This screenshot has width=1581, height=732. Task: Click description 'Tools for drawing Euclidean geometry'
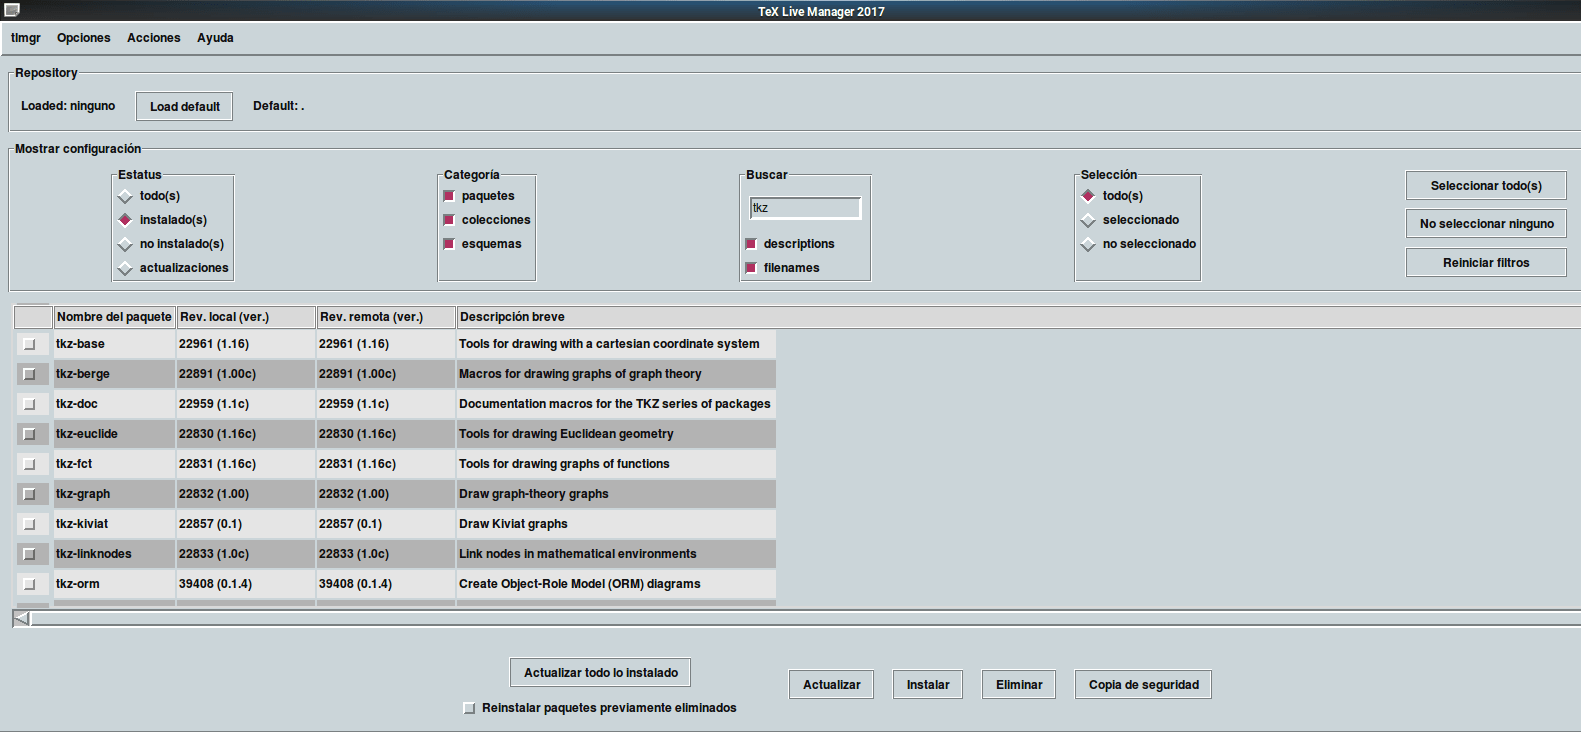[566, 434]
